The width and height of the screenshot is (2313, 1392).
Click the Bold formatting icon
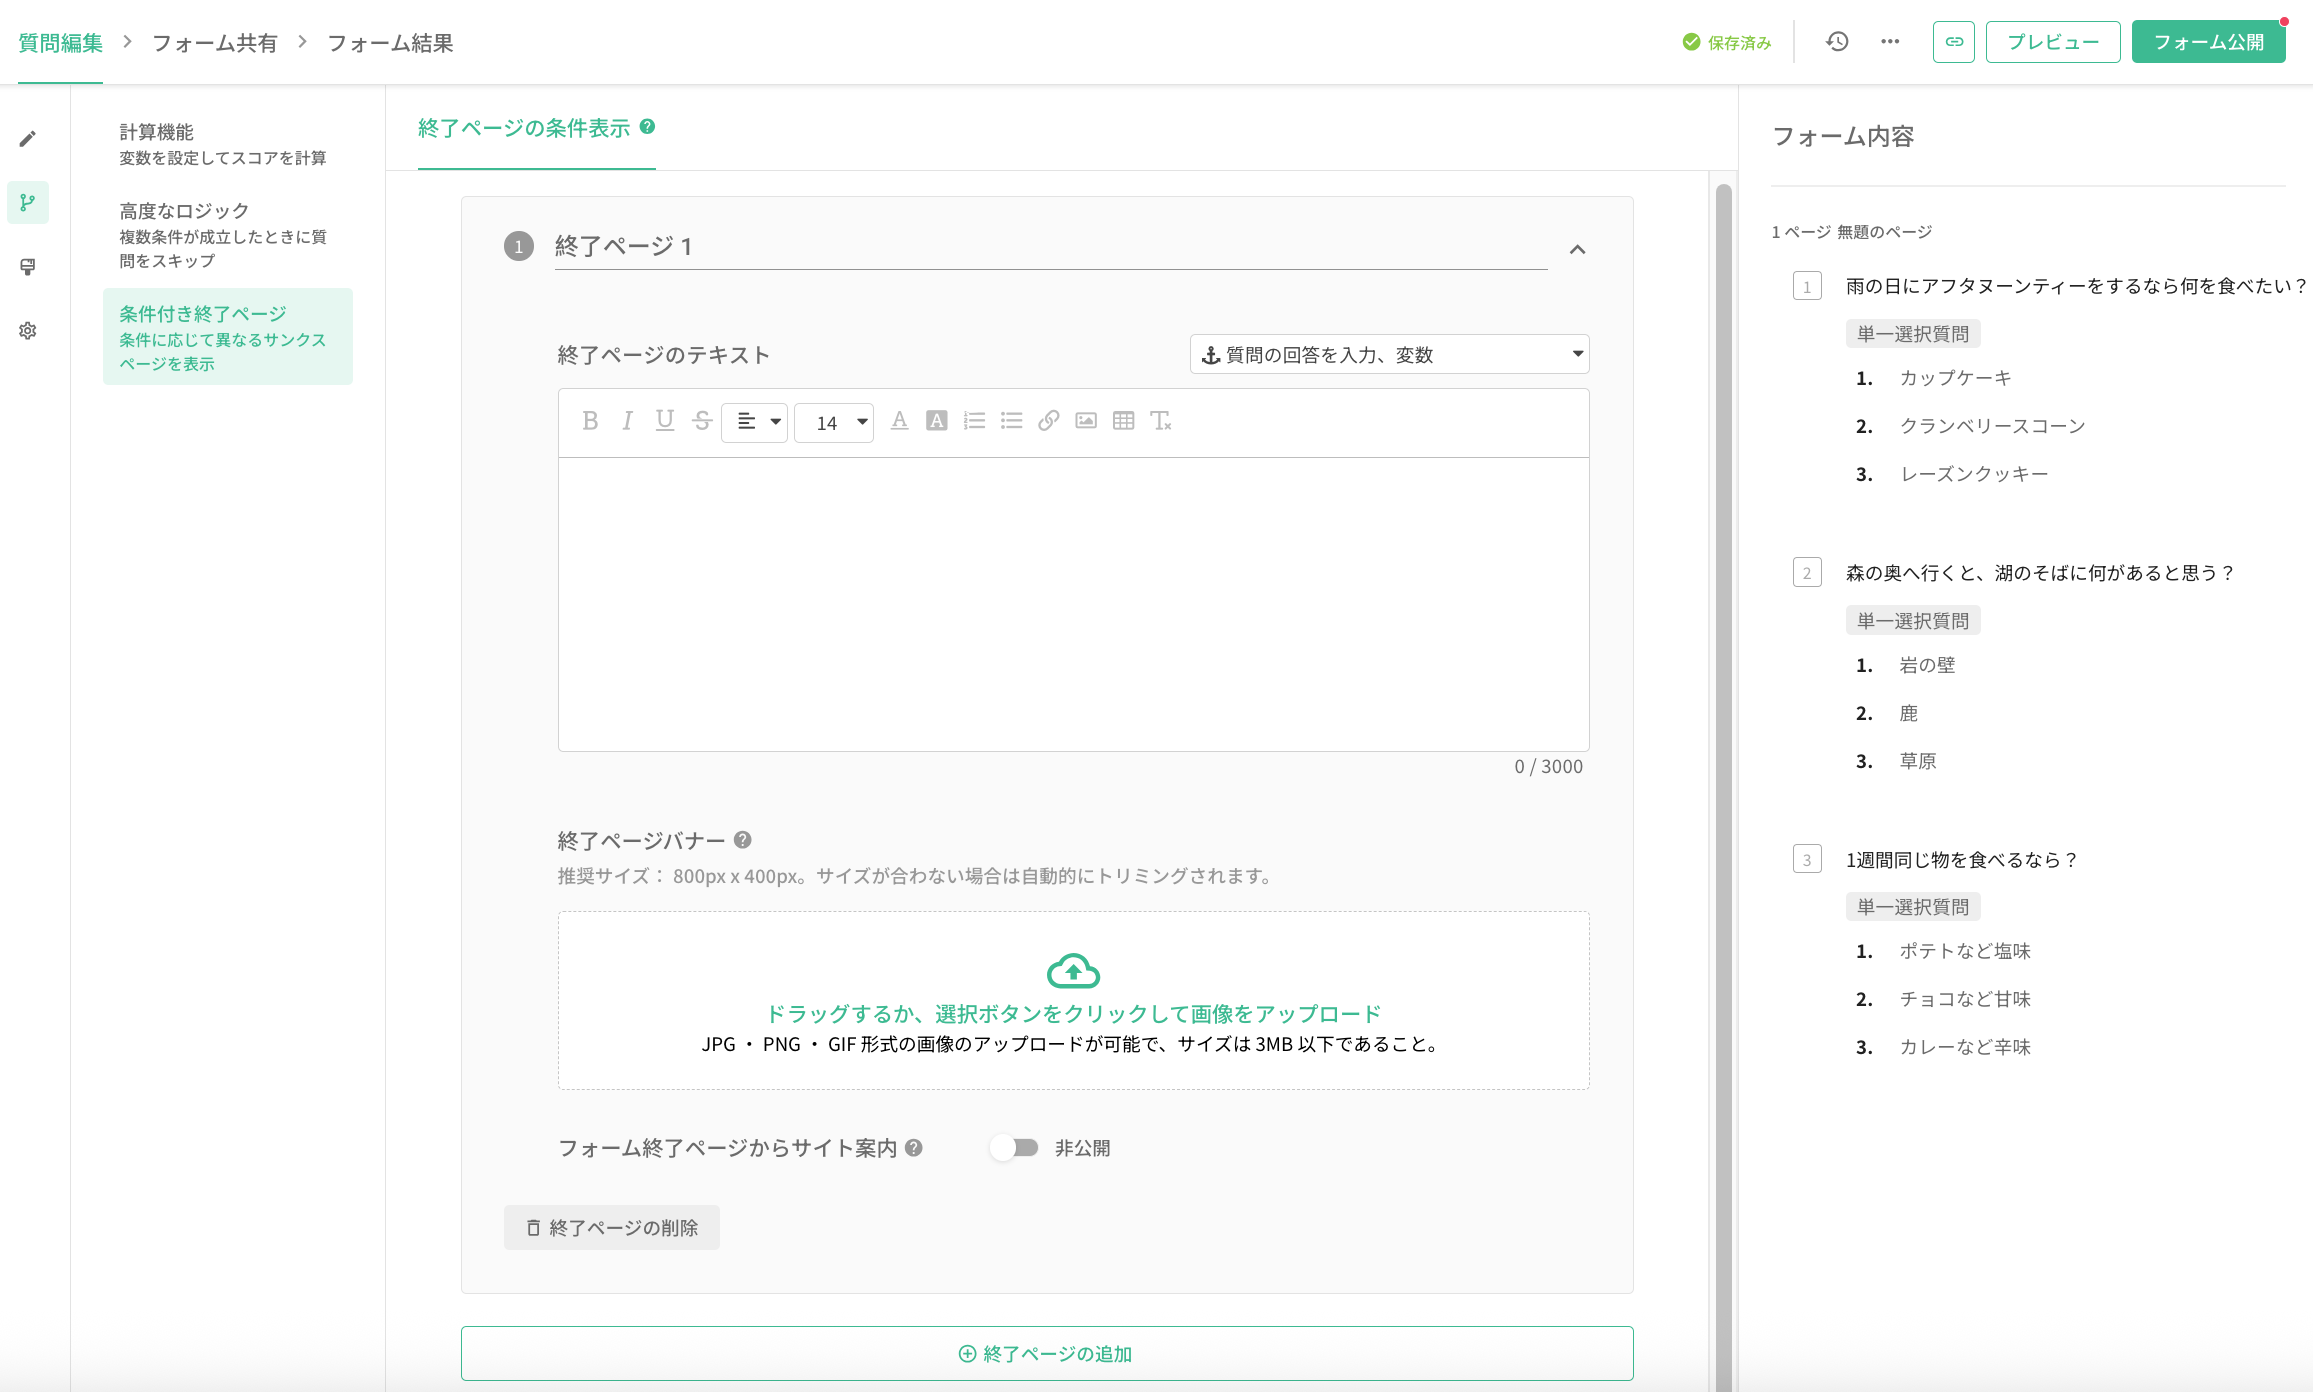point(590,421)
